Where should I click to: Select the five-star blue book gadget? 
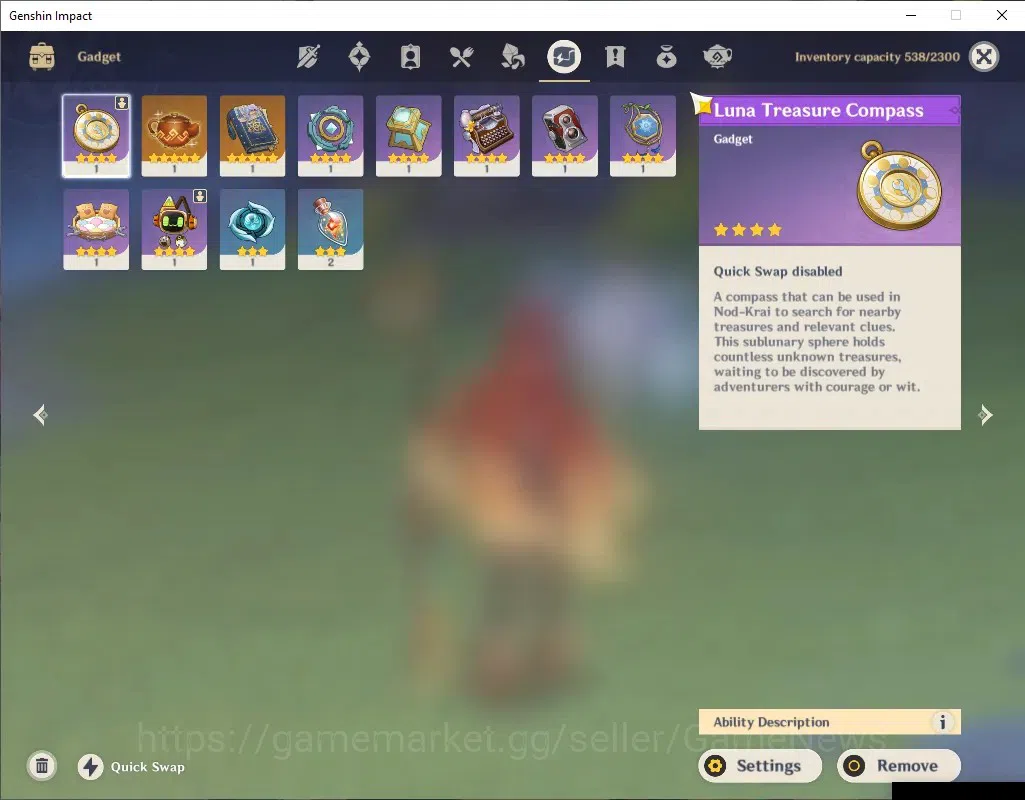(x=252, y=136)
